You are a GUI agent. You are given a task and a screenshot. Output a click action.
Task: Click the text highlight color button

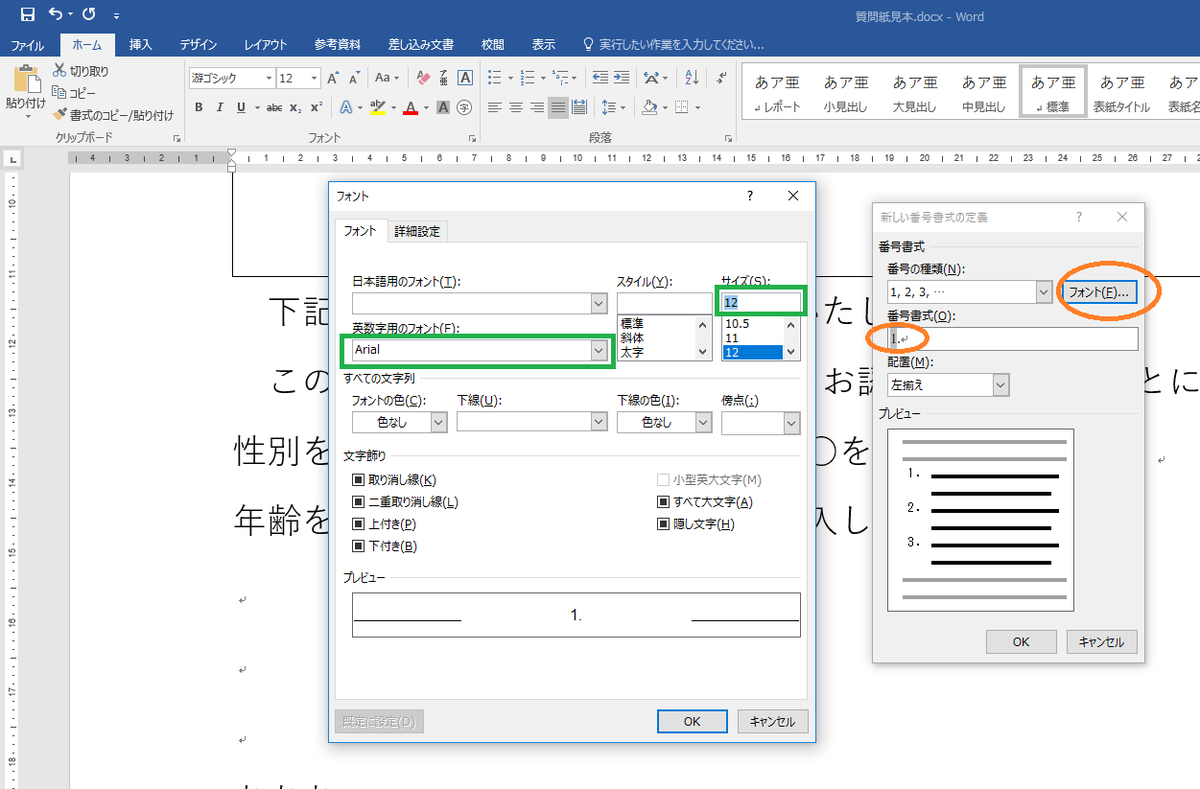377,107
